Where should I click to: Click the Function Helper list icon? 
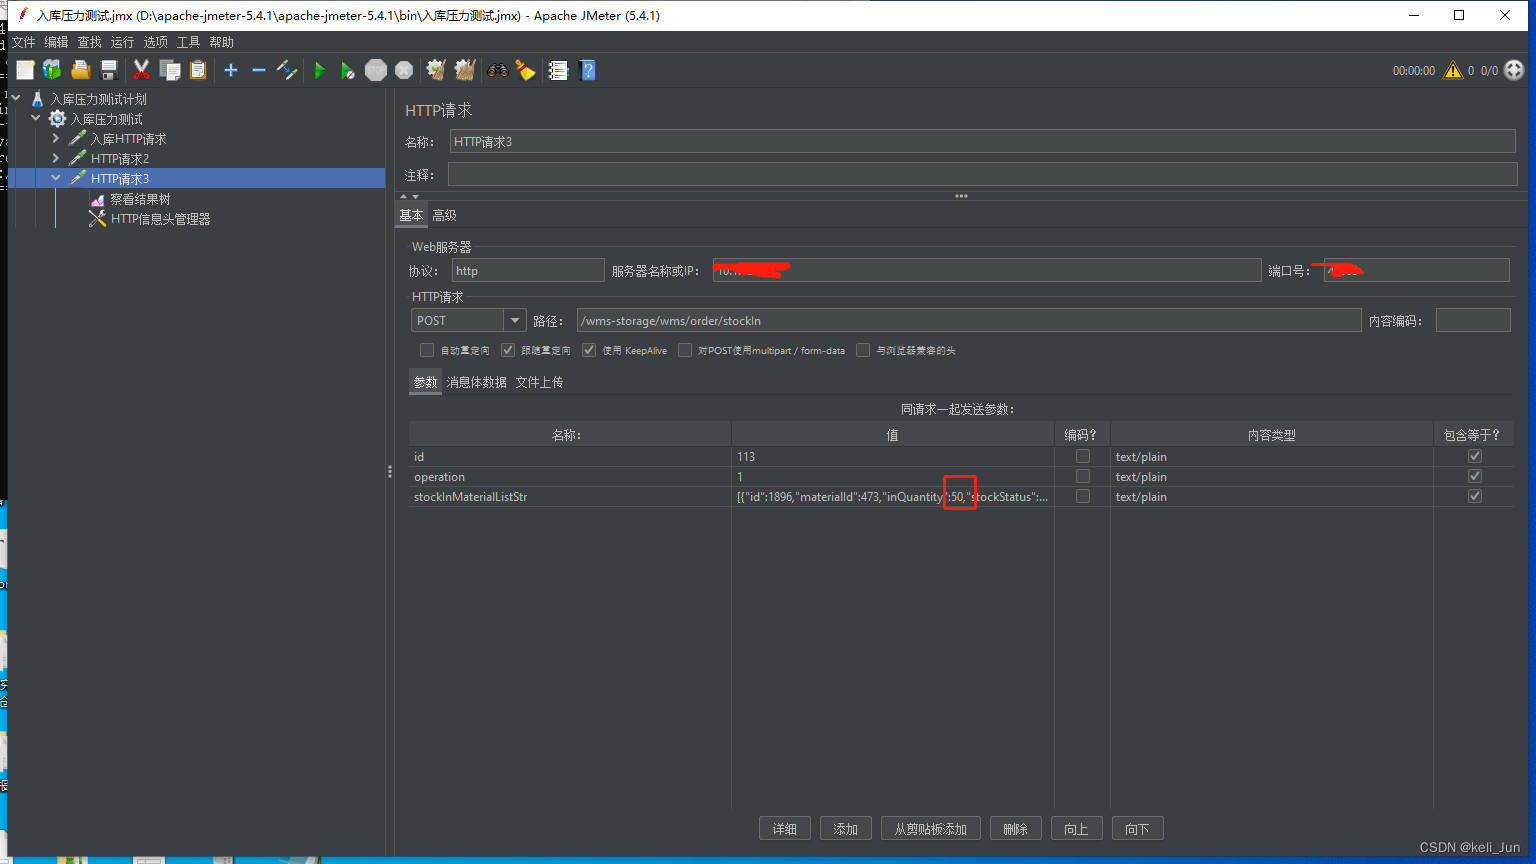pyautogui.click(x=558, y=70)
